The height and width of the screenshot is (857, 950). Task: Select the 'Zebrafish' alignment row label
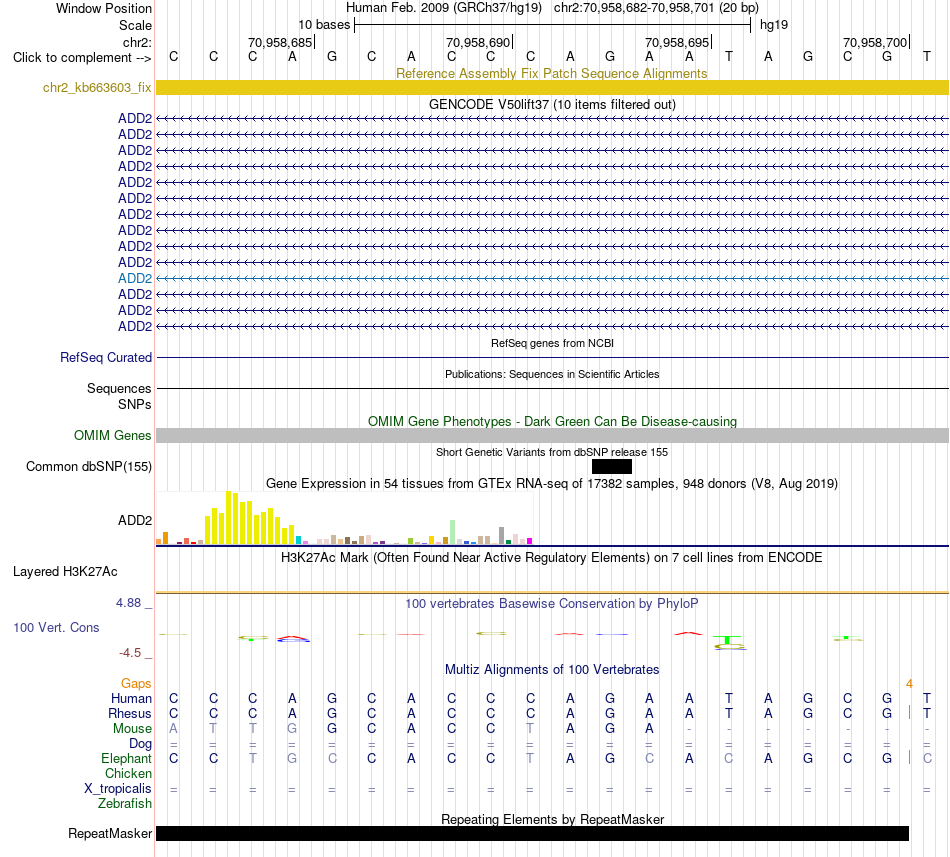125,803
